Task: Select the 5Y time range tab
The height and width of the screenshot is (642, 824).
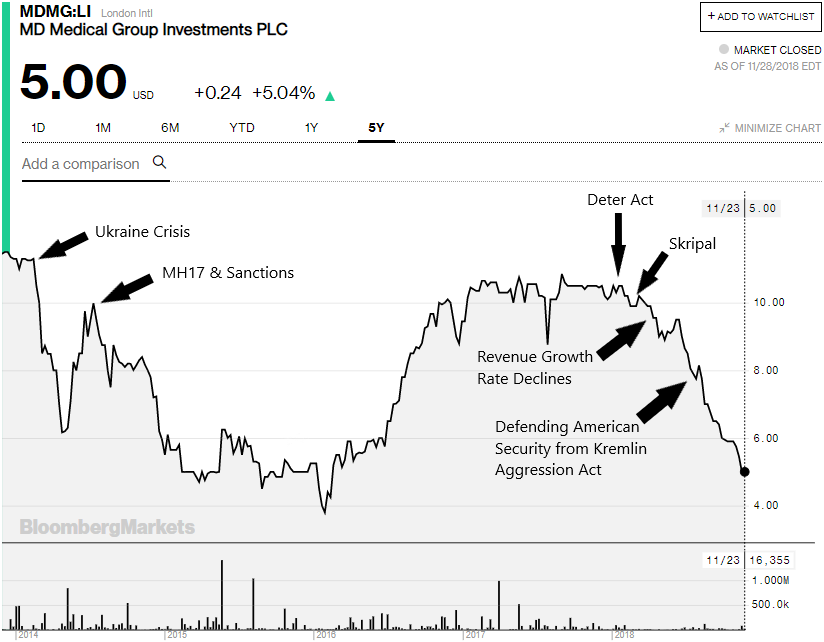Action: click(x=376, y=127)
